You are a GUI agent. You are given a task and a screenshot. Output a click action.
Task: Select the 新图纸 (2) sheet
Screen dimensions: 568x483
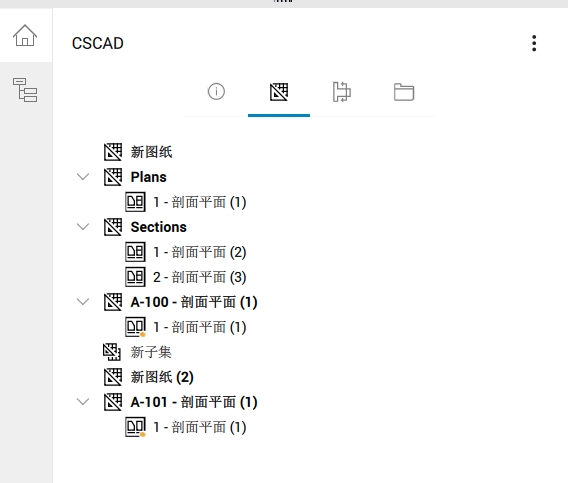162,377
